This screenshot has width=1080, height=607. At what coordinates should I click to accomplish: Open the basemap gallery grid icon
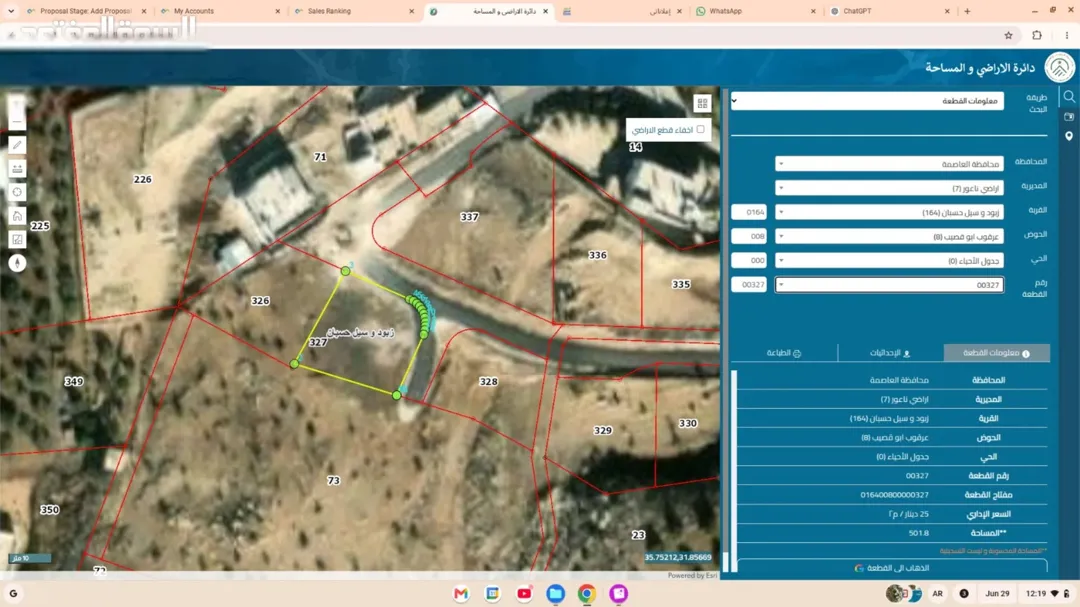coord(702,103)
